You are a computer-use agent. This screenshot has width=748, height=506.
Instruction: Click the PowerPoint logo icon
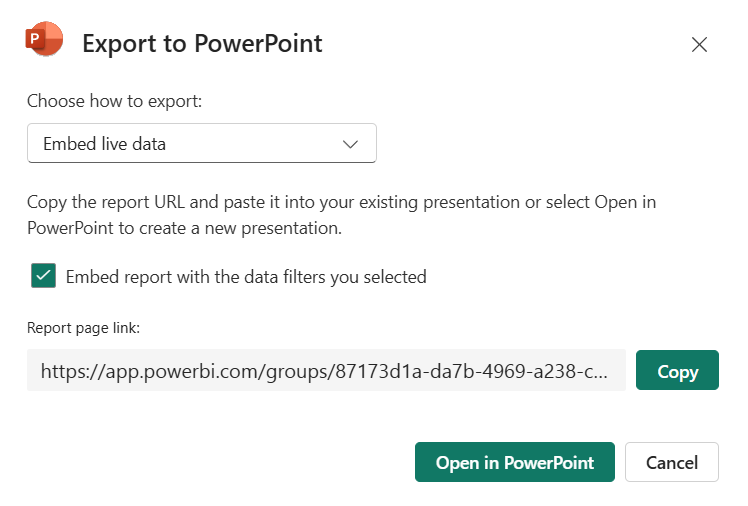pyautogui.click(x=44, y=40)
